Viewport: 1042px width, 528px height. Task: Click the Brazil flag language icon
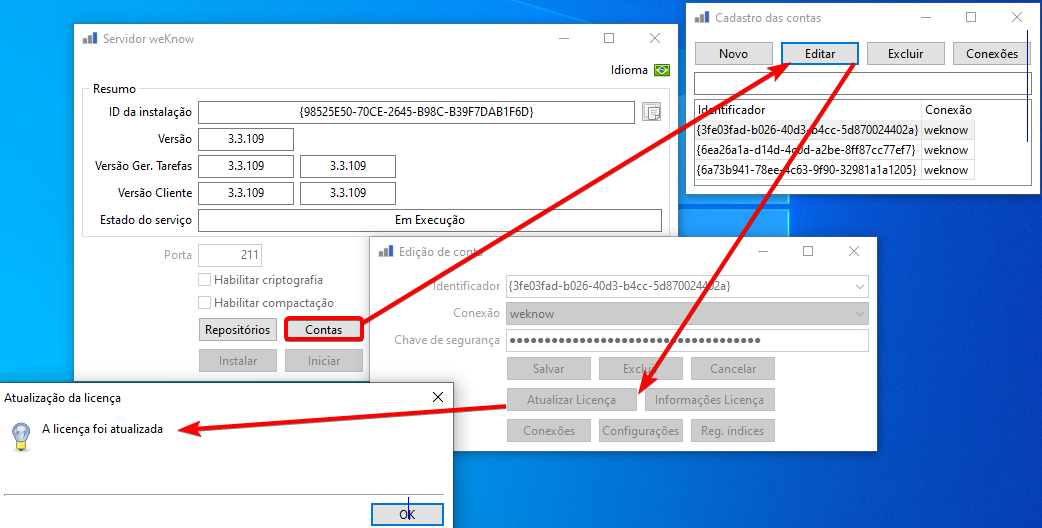pos(662,70)
